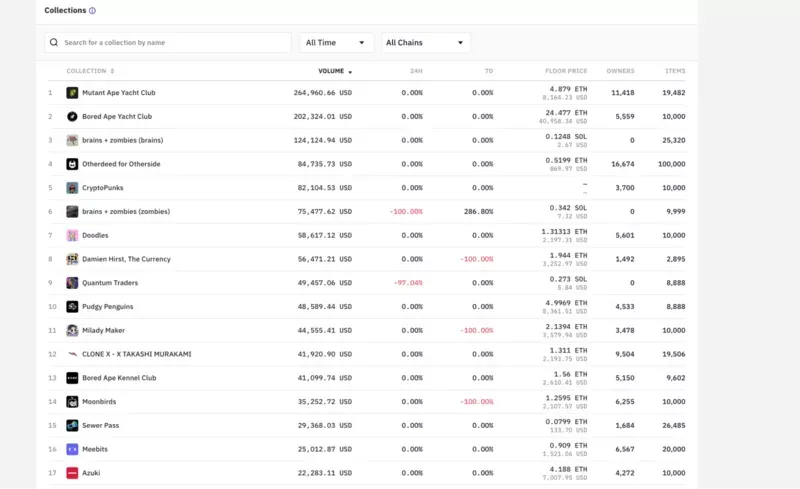Click volume value 202,324.01 USD
This screenshot has height=489, width=800.
322,116
